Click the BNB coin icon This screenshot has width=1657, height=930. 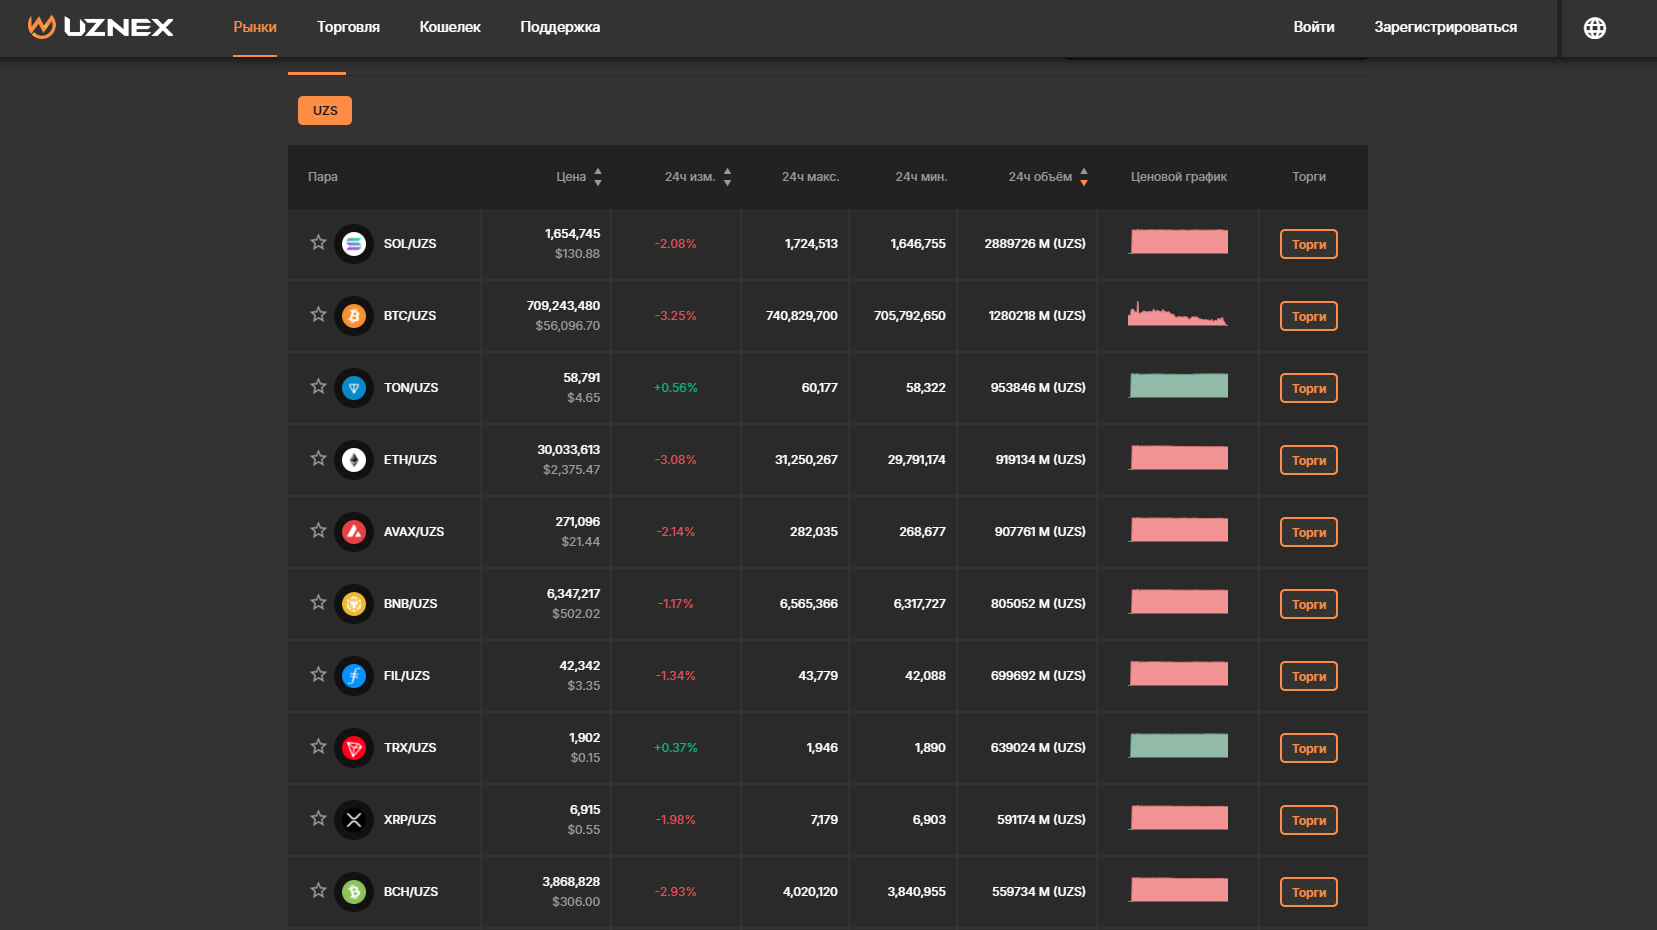(x=354, y=603)
